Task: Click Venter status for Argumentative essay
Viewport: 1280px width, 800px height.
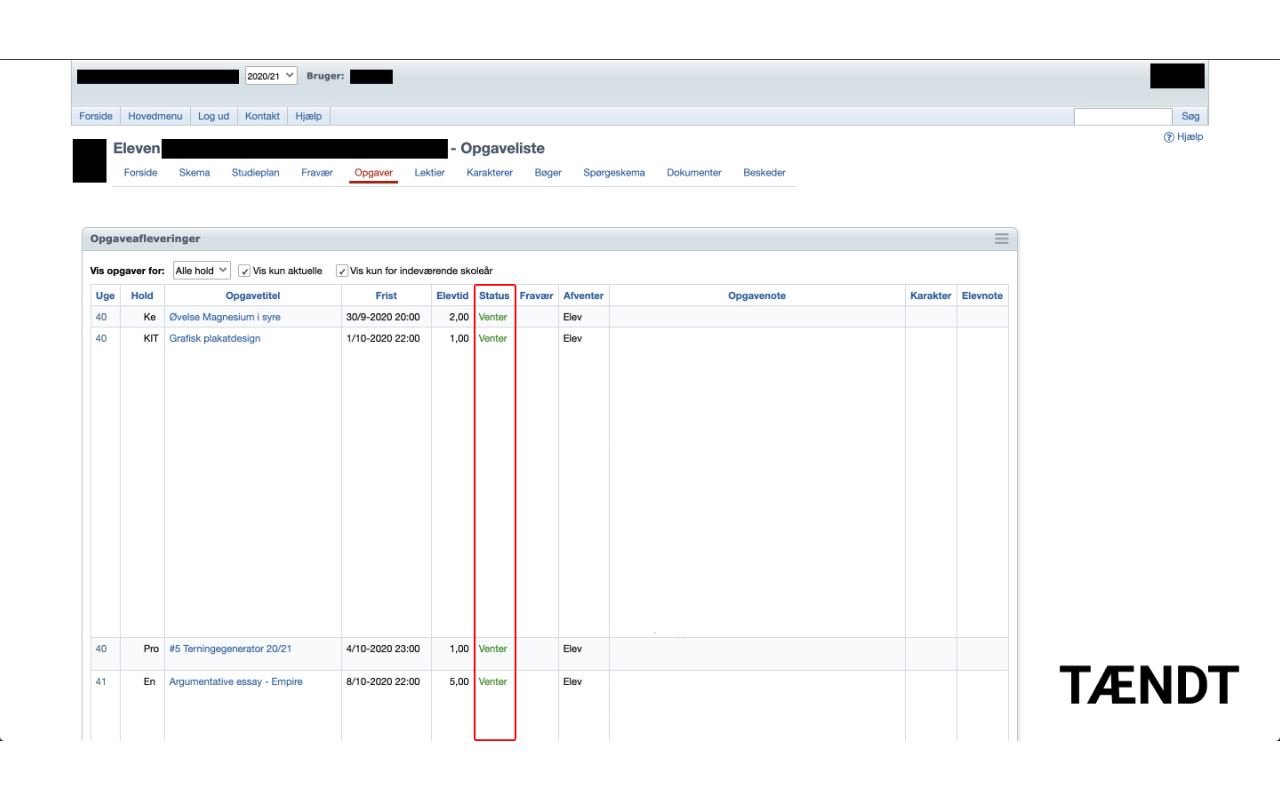Action: [x=493, y=682]
